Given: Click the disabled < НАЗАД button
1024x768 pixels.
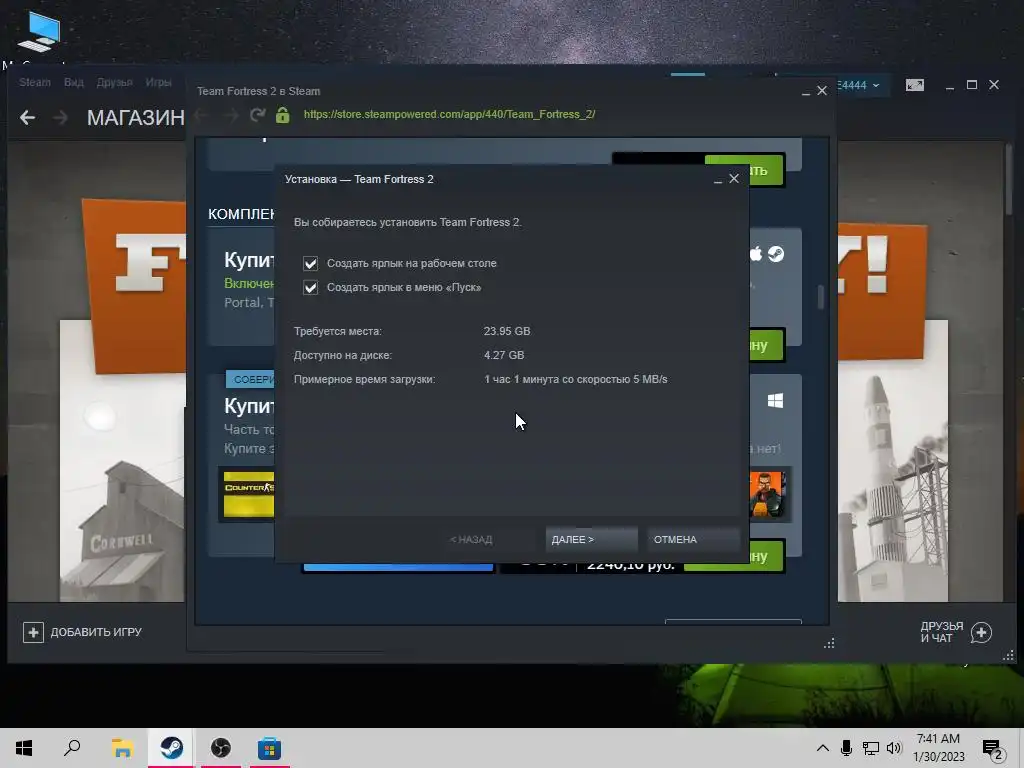Looking at the screenshot, I should pos(471,539).
